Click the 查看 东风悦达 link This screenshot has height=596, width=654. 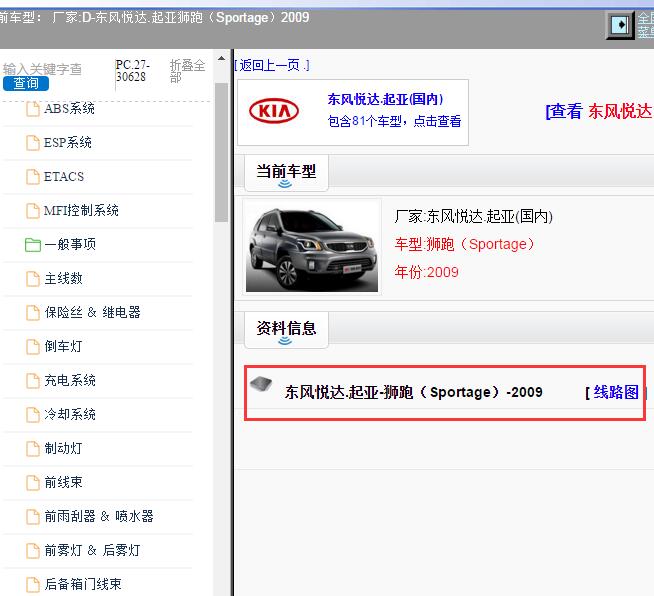pyautogui.click(x=599, y=112)
